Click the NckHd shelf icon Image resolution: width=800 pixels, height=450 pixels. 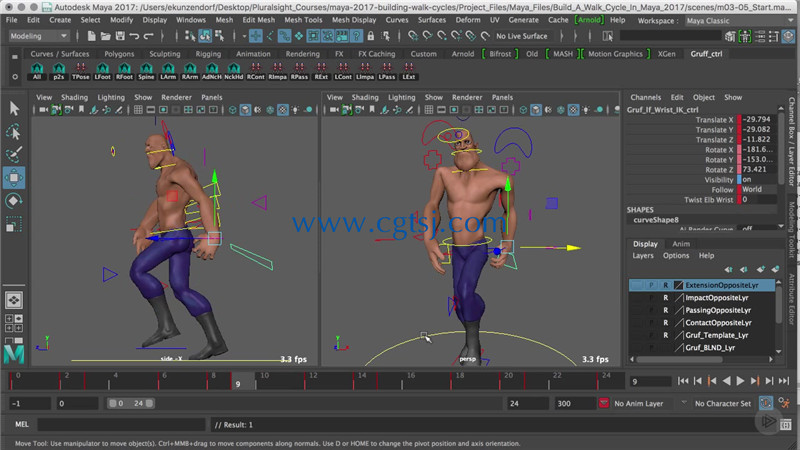pyautogui.click(x=234, y=71)
